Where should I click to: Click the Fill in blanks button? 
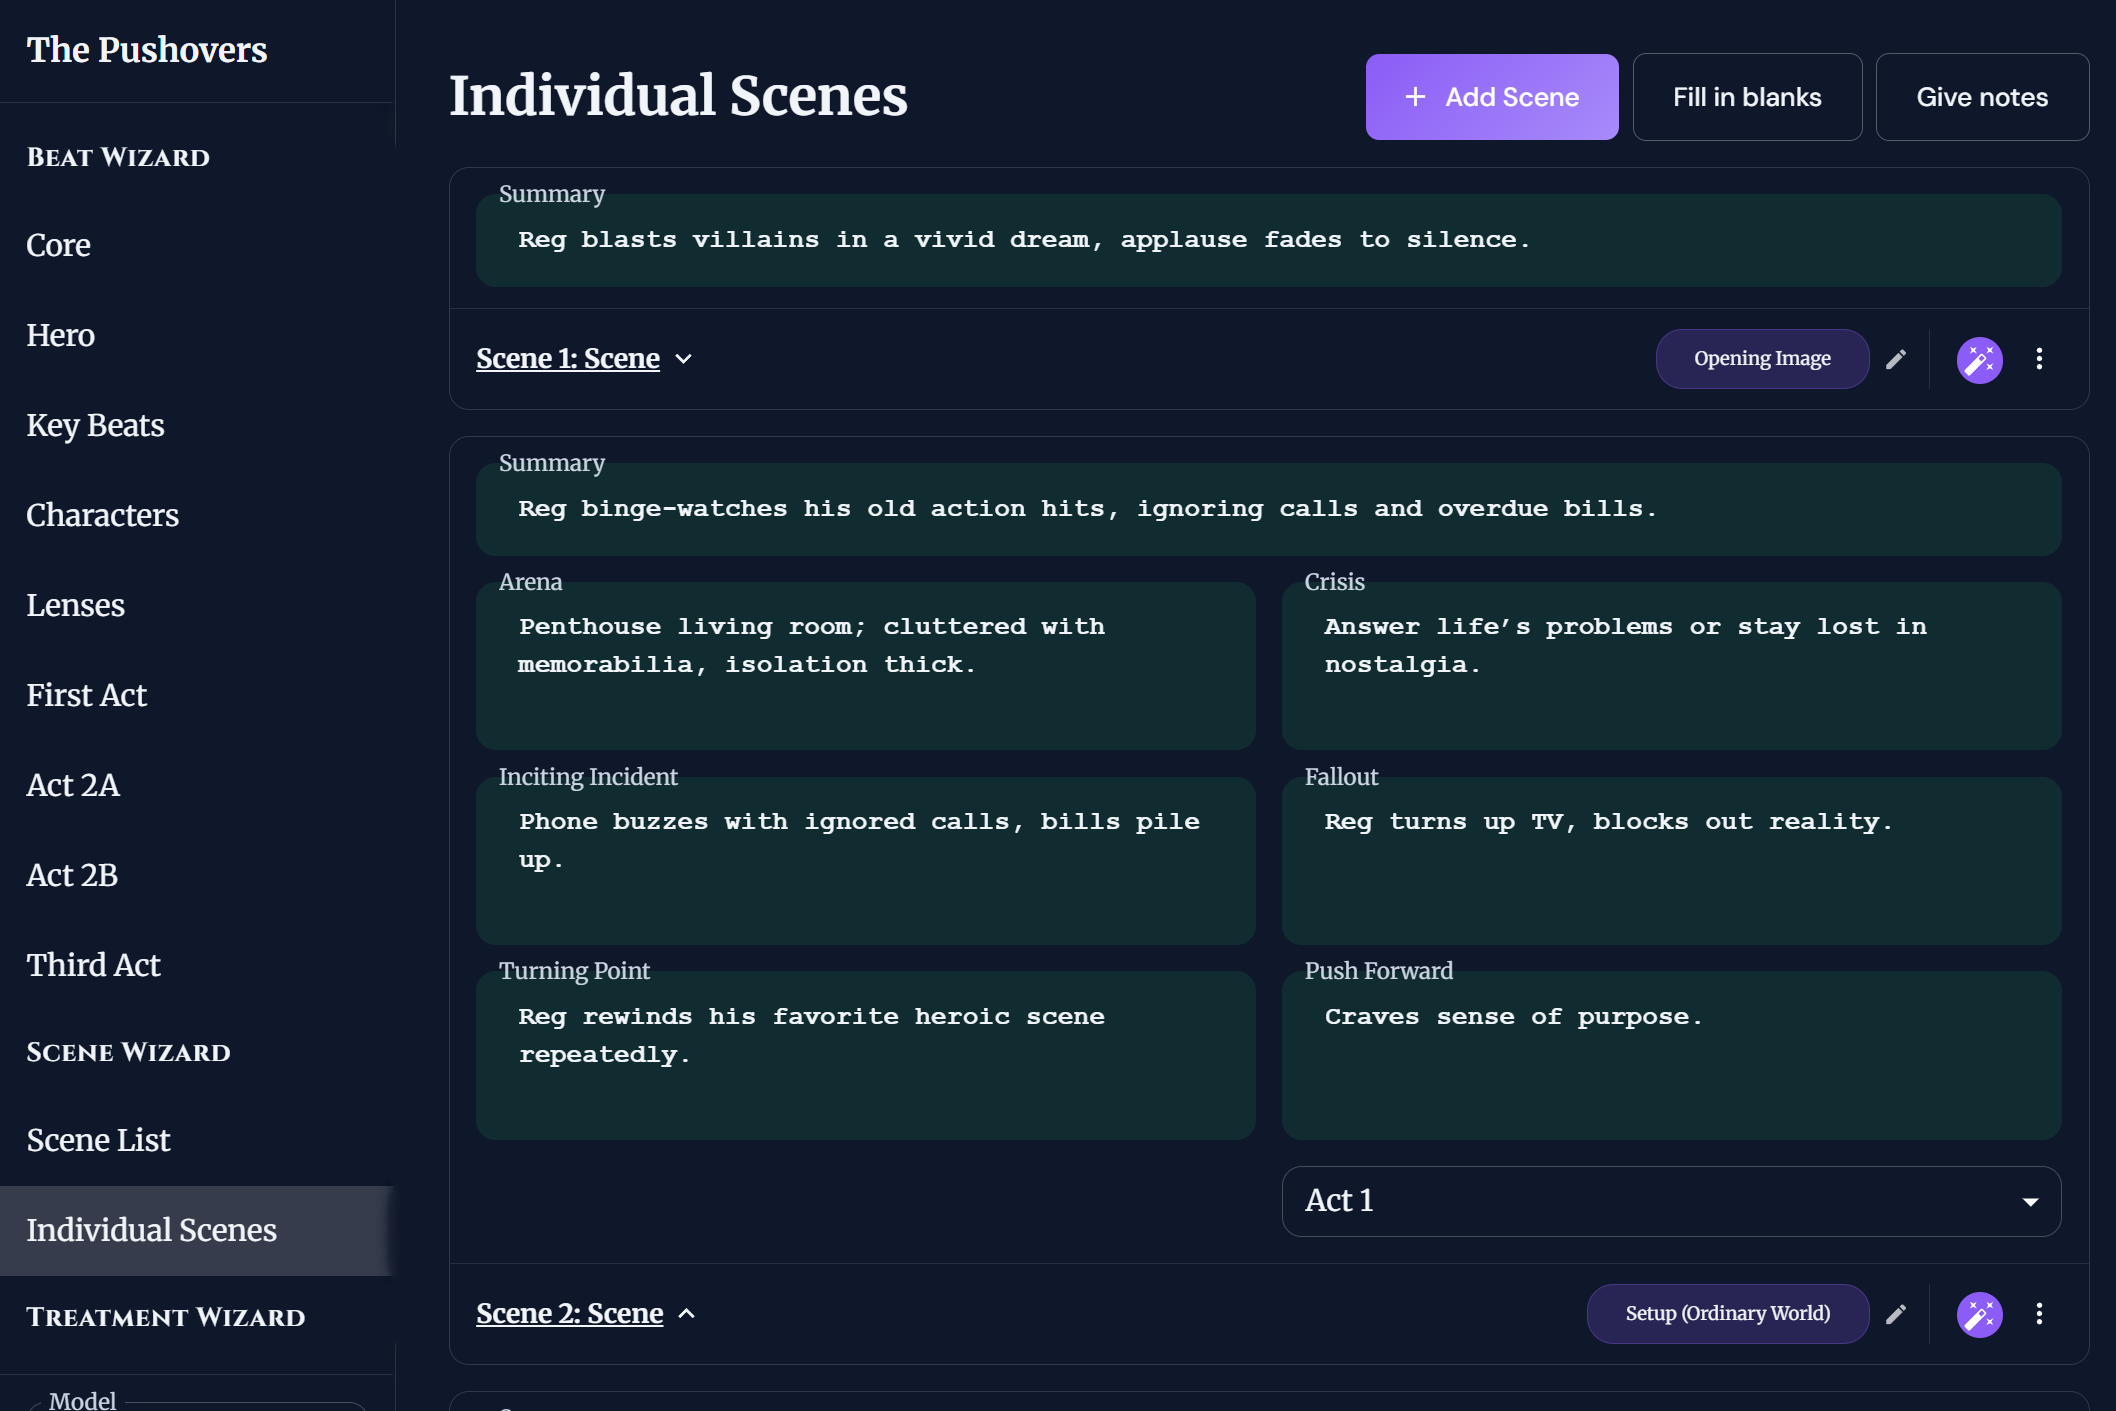1747,96
